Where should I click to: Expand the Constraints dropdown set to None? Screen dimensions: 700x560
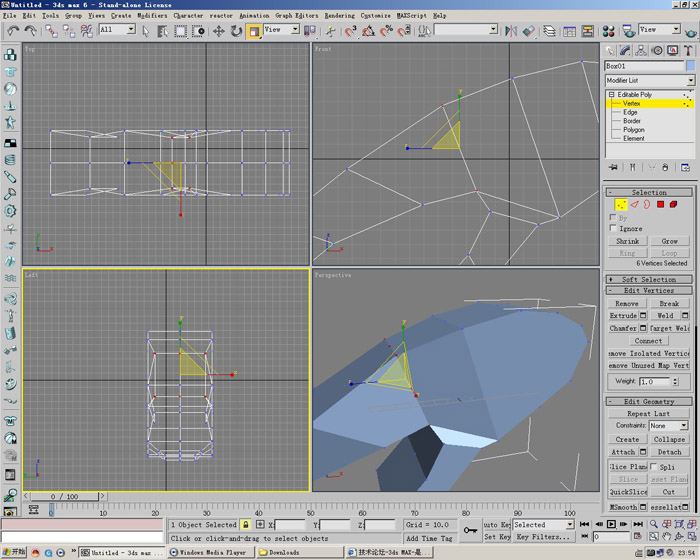pyautogui.click(x=683, y=426)
